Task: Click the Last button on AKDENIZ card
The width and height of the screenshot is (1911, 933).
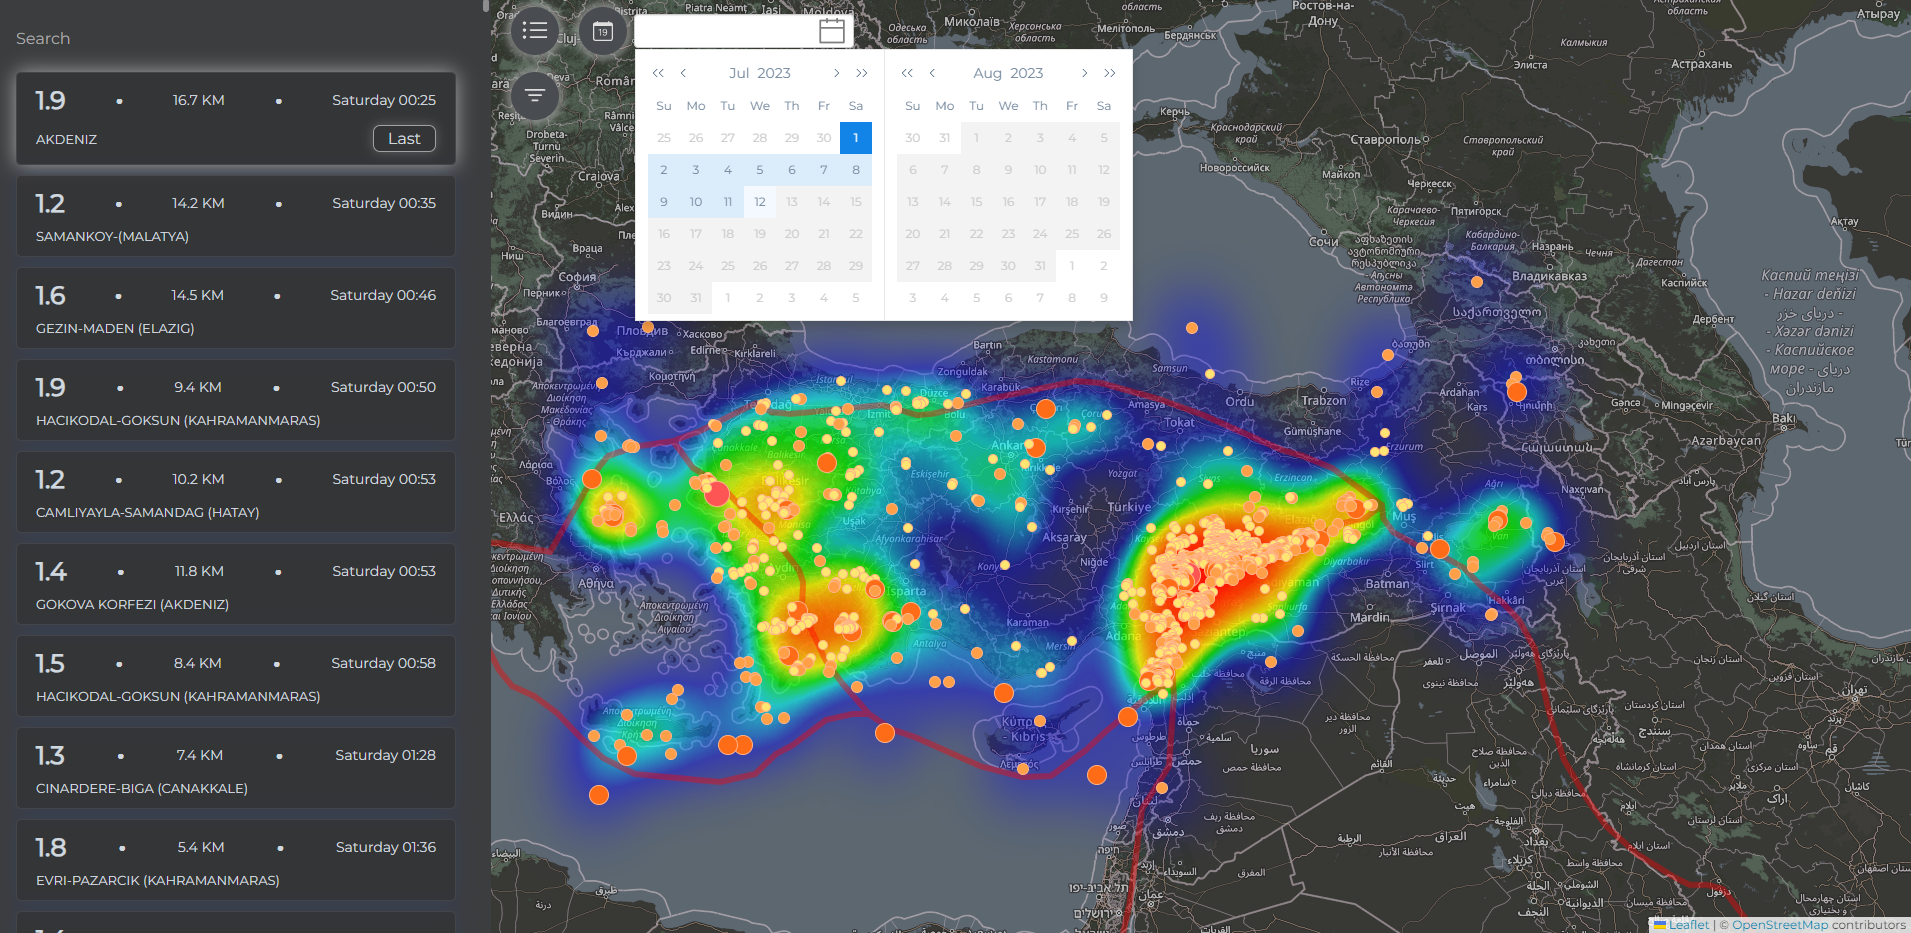Action: pyautogui.click(x=404, y=139)
